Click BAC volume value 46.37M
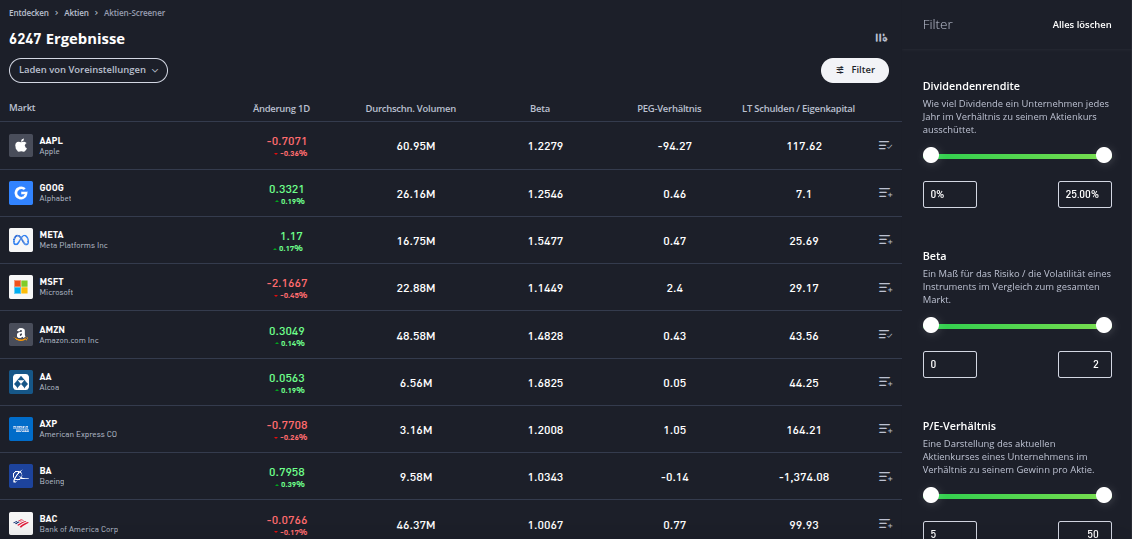This screenshot has height=539, width=1132. [x=416, y=525]
